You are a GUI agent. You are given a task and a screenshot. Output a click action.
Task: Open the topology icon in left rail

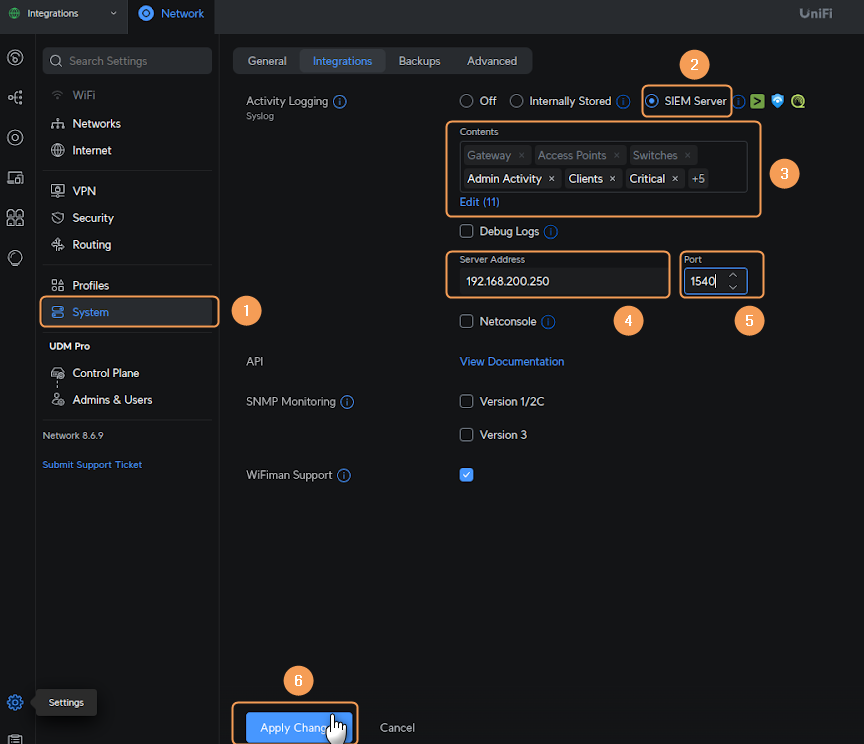(15, 97)
